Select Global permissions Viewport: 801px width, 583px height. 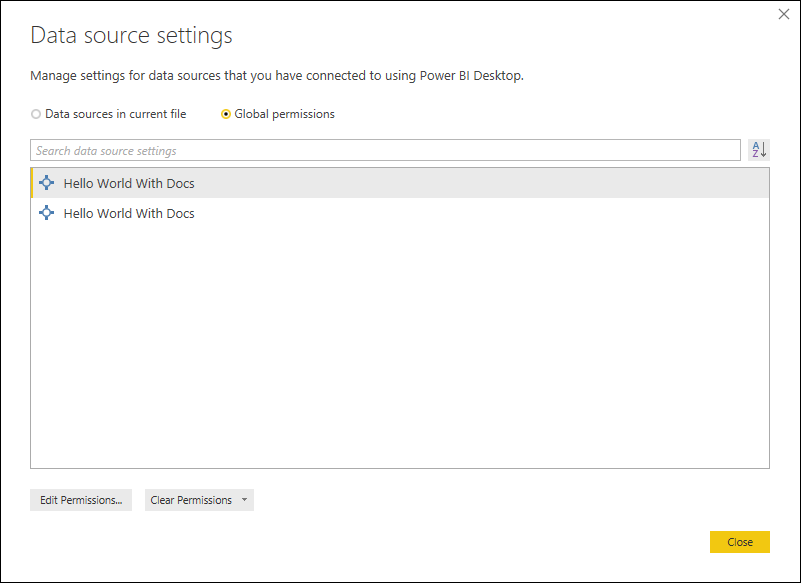tap(226, 114)
